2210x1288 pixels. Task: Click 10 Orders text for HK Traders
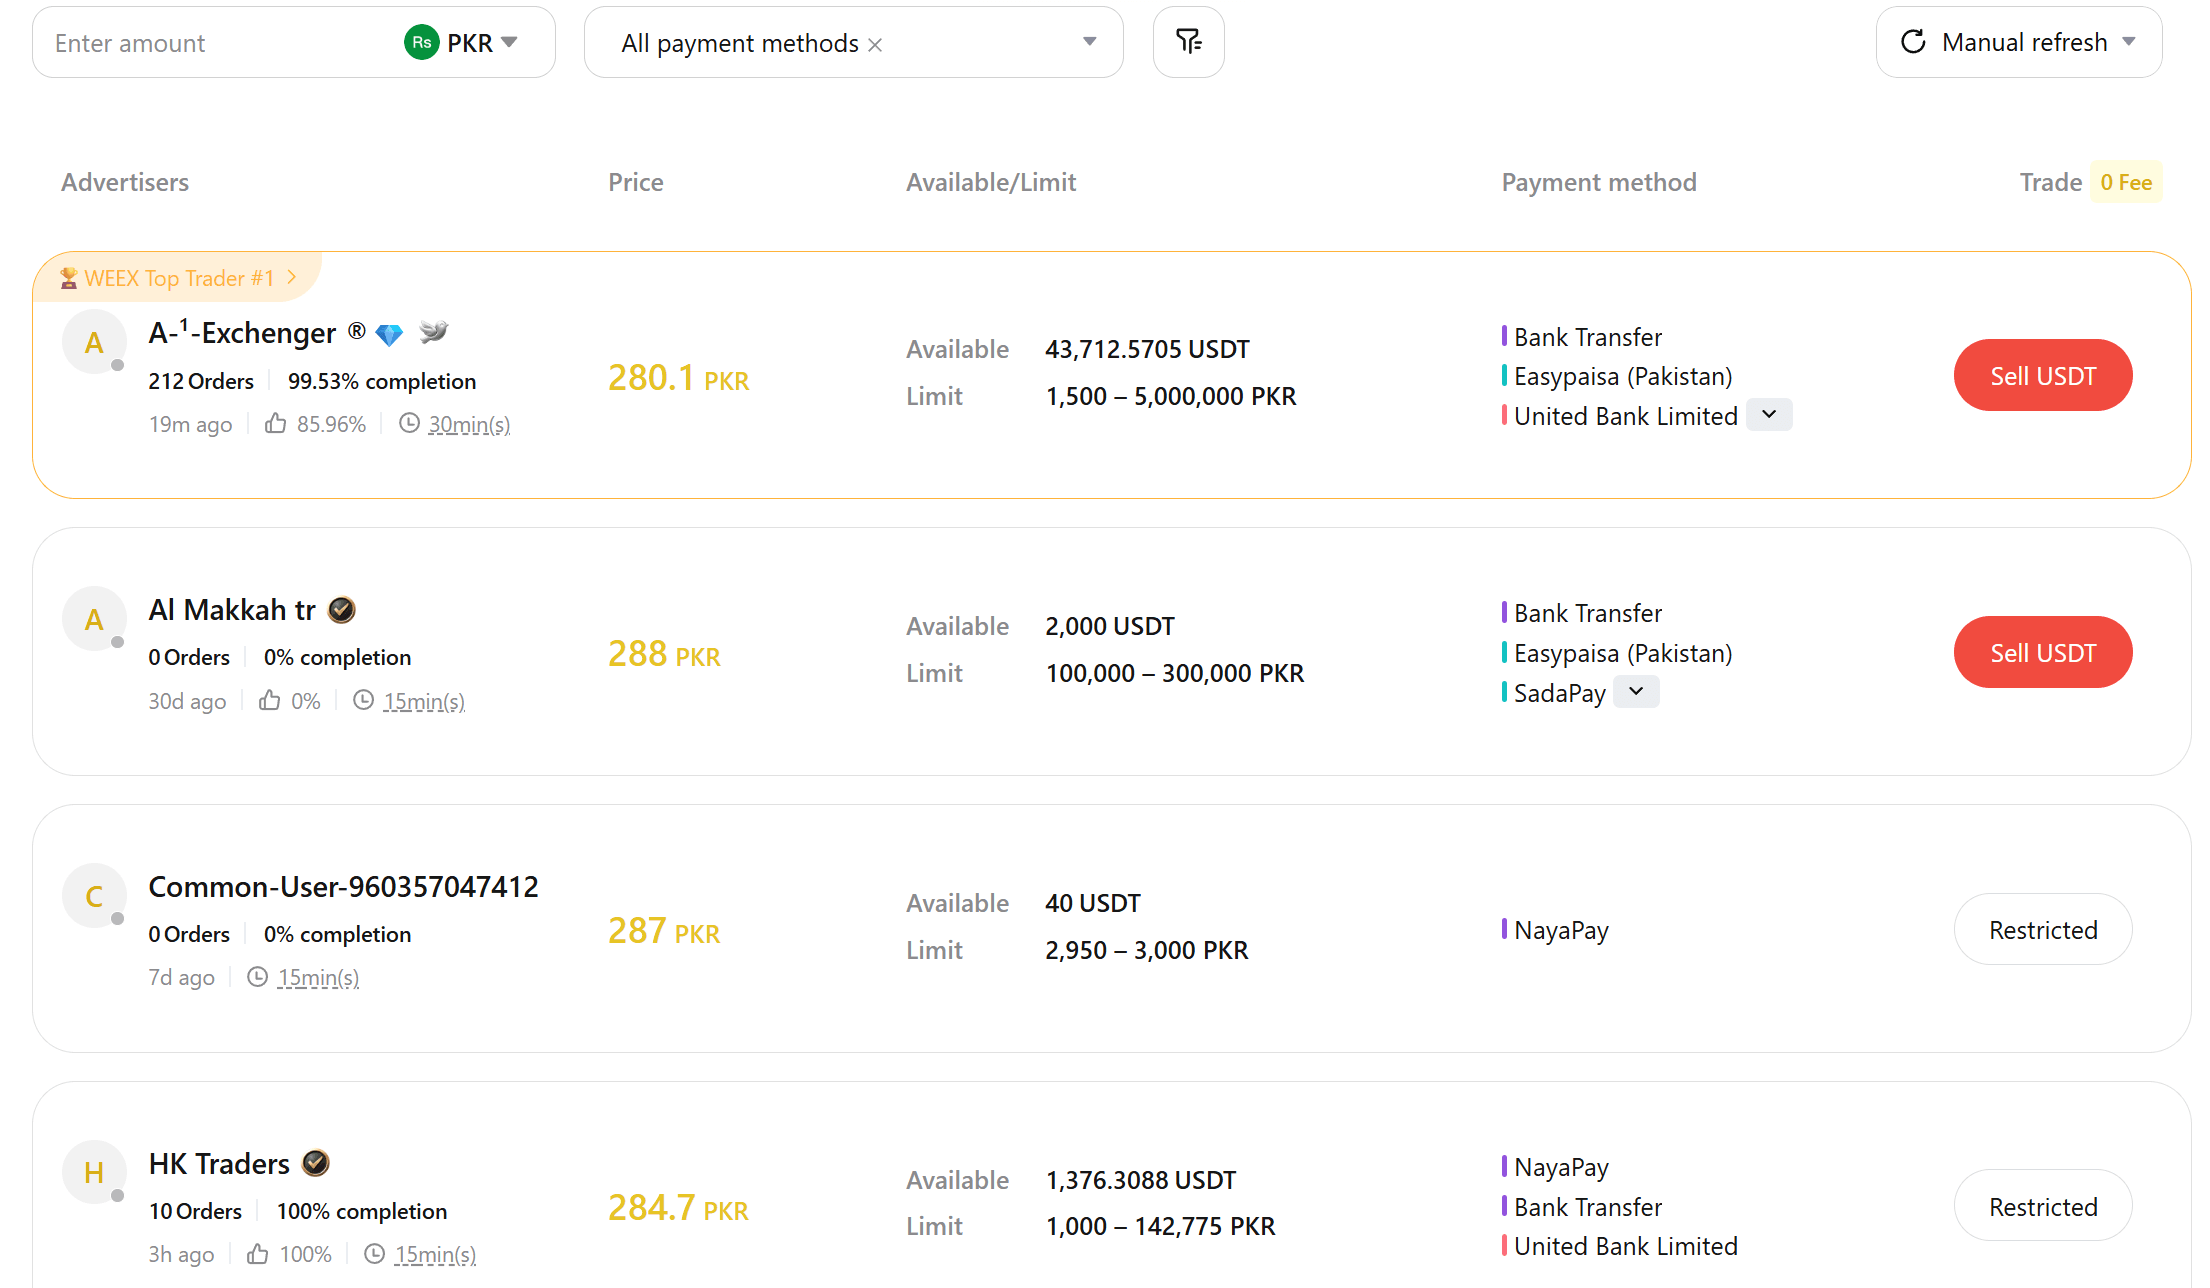click(195, 1211)
